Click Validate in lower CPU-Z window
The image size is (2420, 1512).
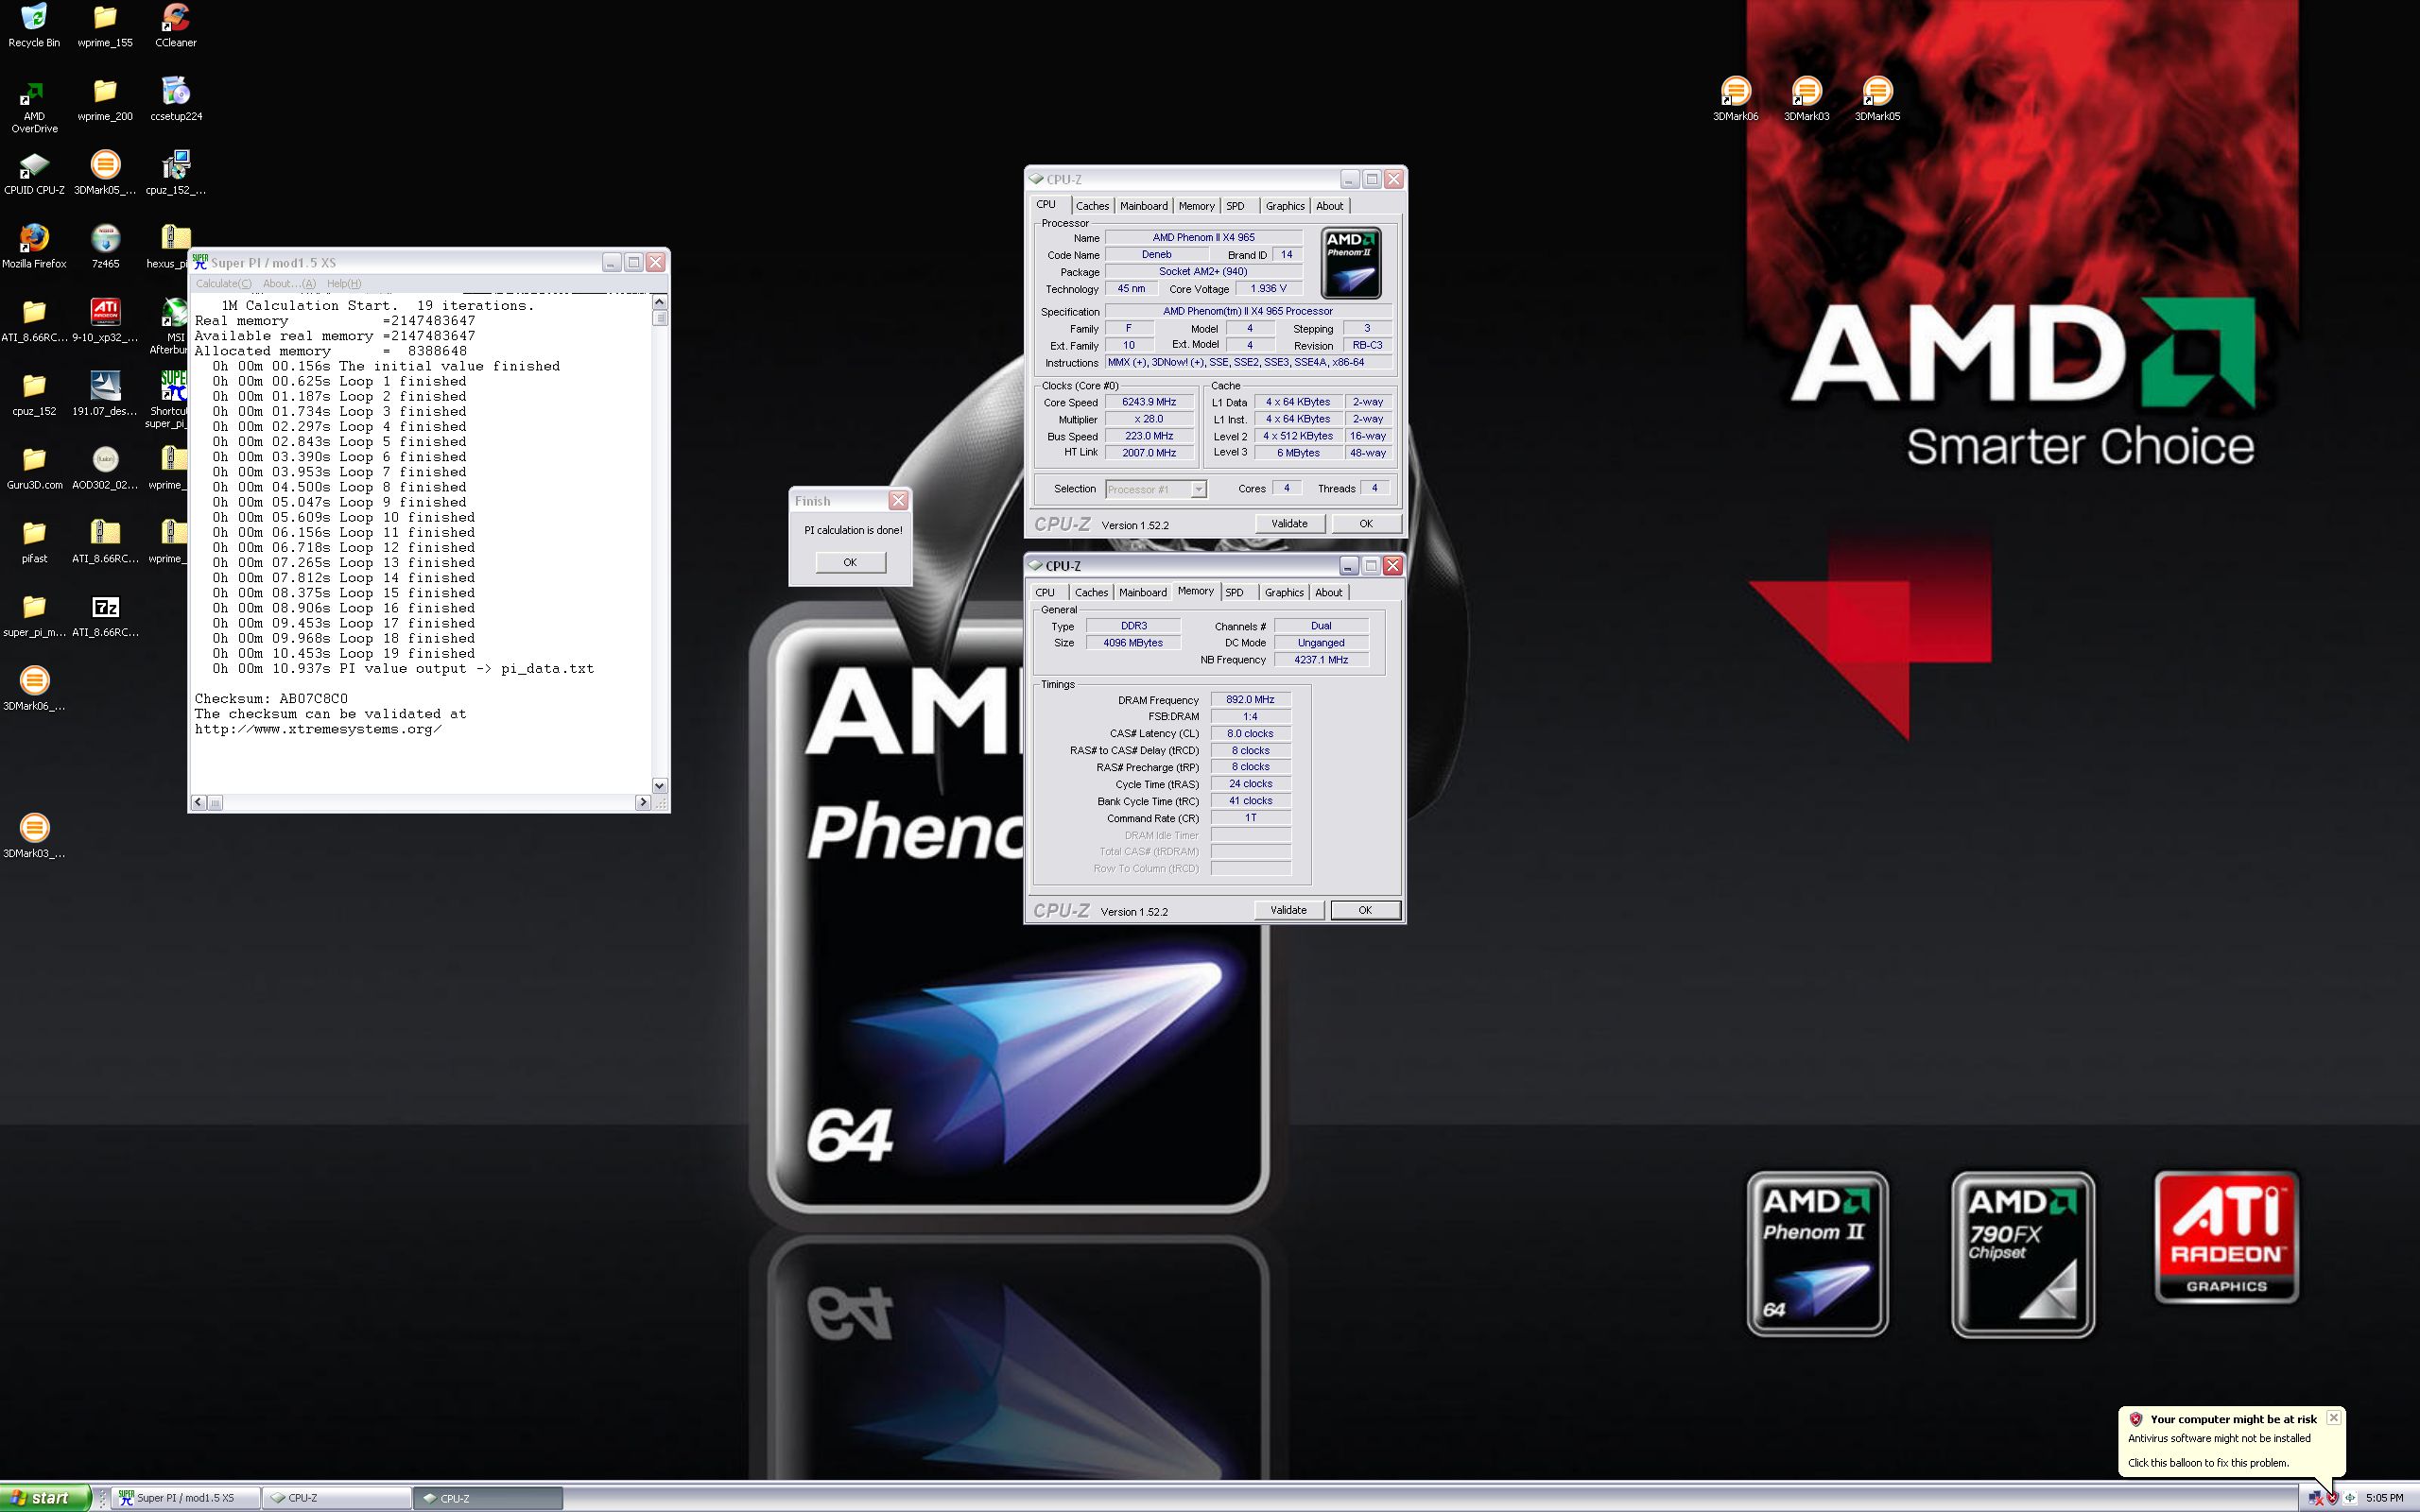click(1288, 910)
